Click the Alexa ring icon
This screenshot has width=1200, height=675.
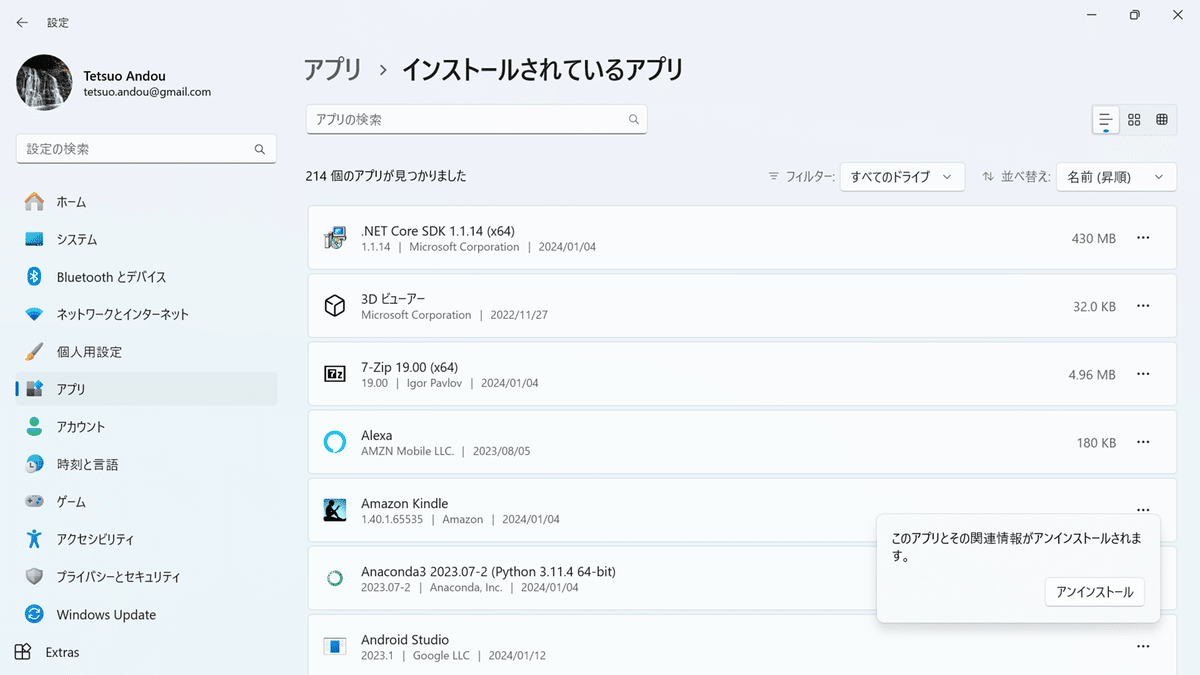pyautogui.click(x=335, y=442)
